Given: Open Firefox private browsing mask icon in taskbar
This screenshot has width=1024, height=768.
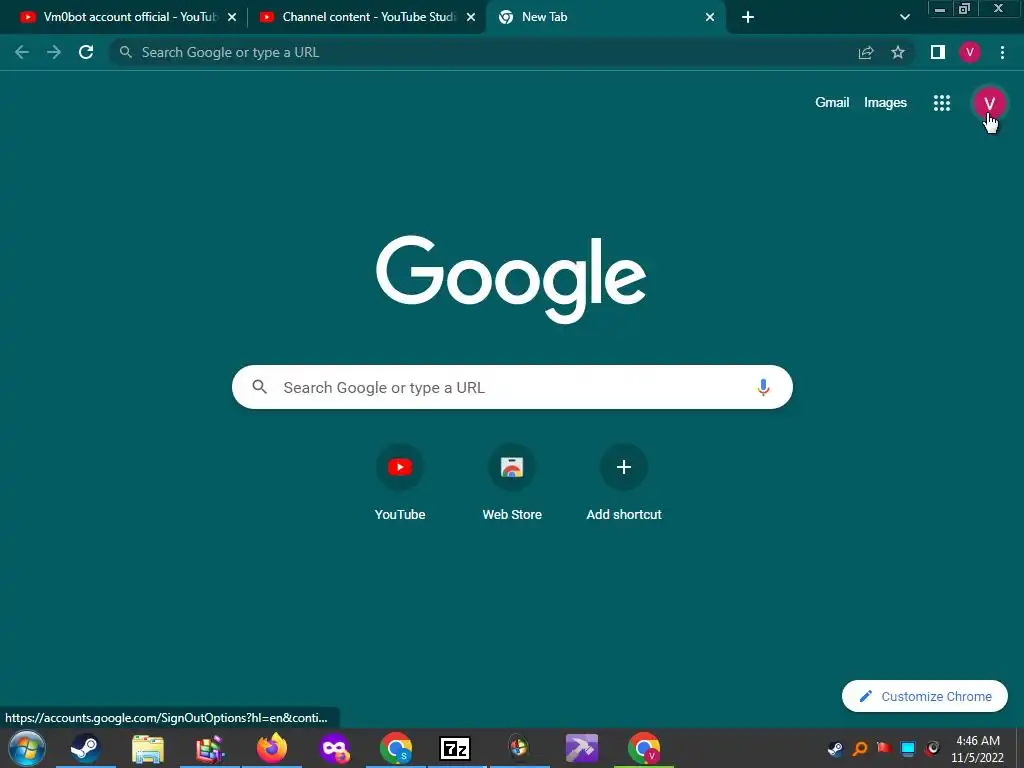Looking at the screenshot, I should coord(334,748).
